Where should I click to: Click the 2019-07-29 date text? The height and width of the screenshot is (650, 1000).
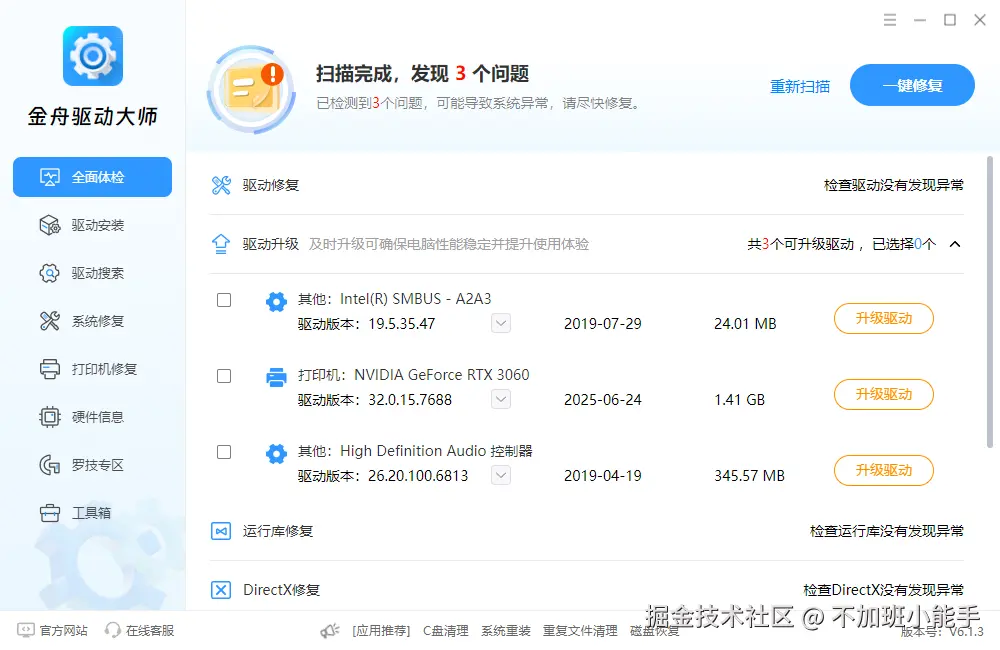coord(603,324)
